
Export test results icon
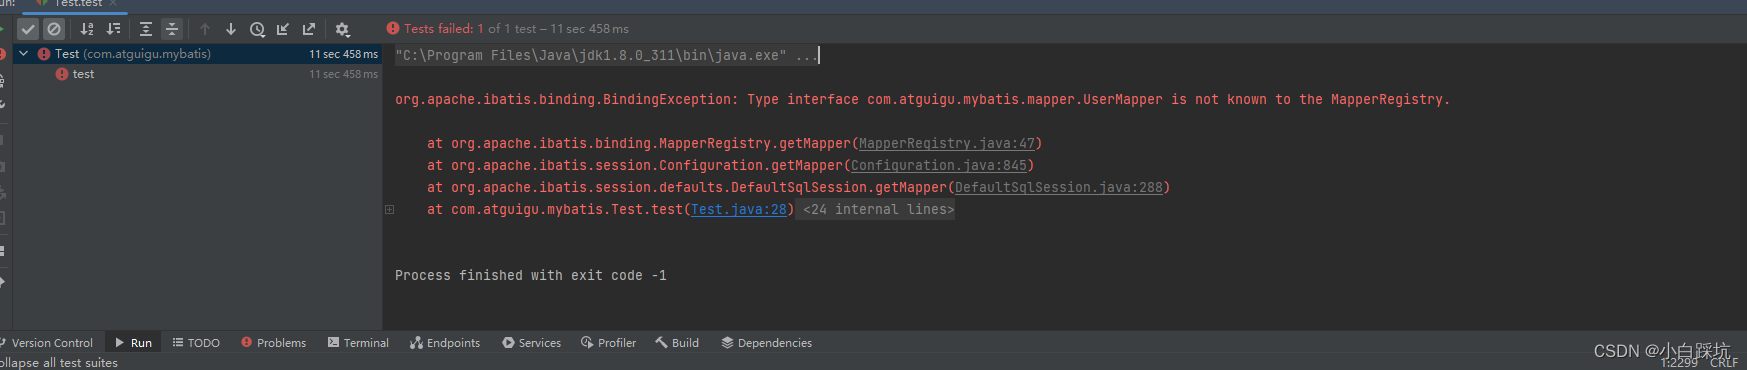309,29
